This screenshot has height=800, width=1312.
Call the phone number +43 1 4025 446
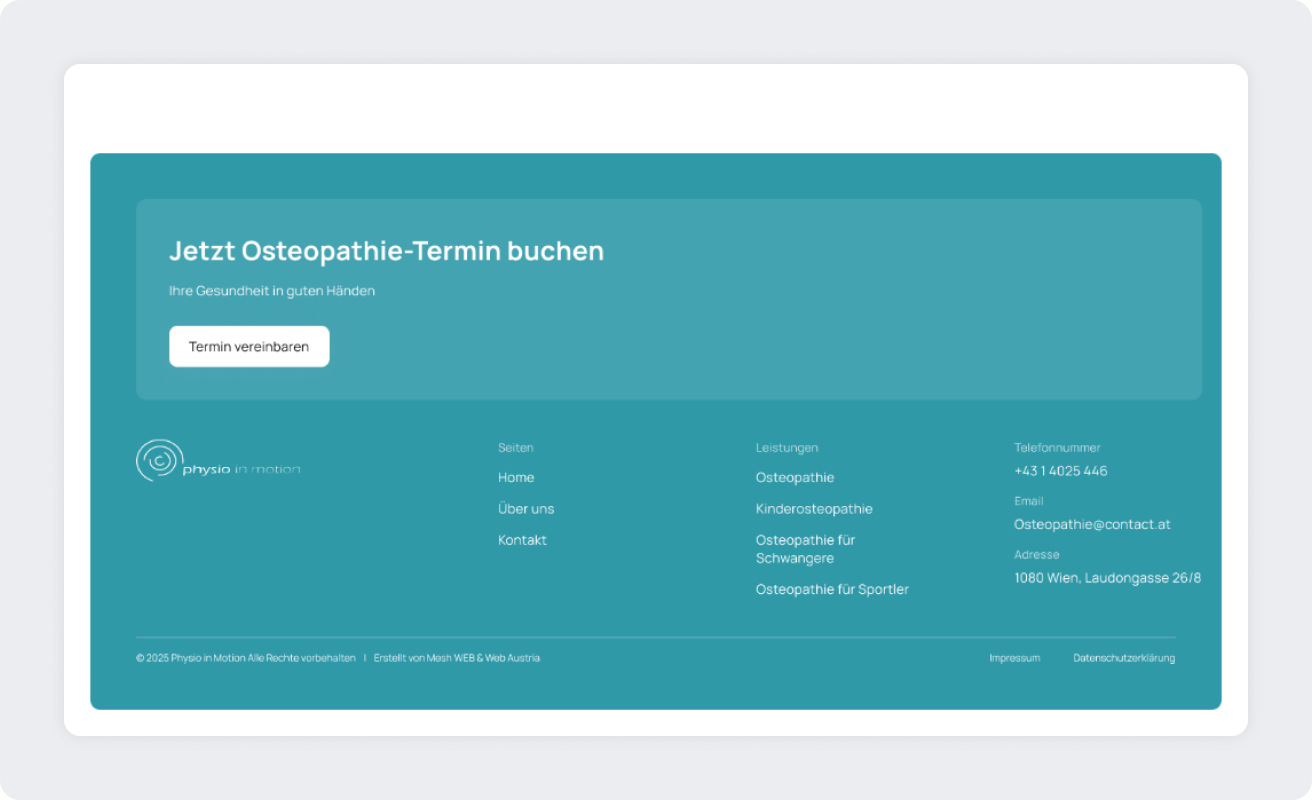click(1061, 470)
